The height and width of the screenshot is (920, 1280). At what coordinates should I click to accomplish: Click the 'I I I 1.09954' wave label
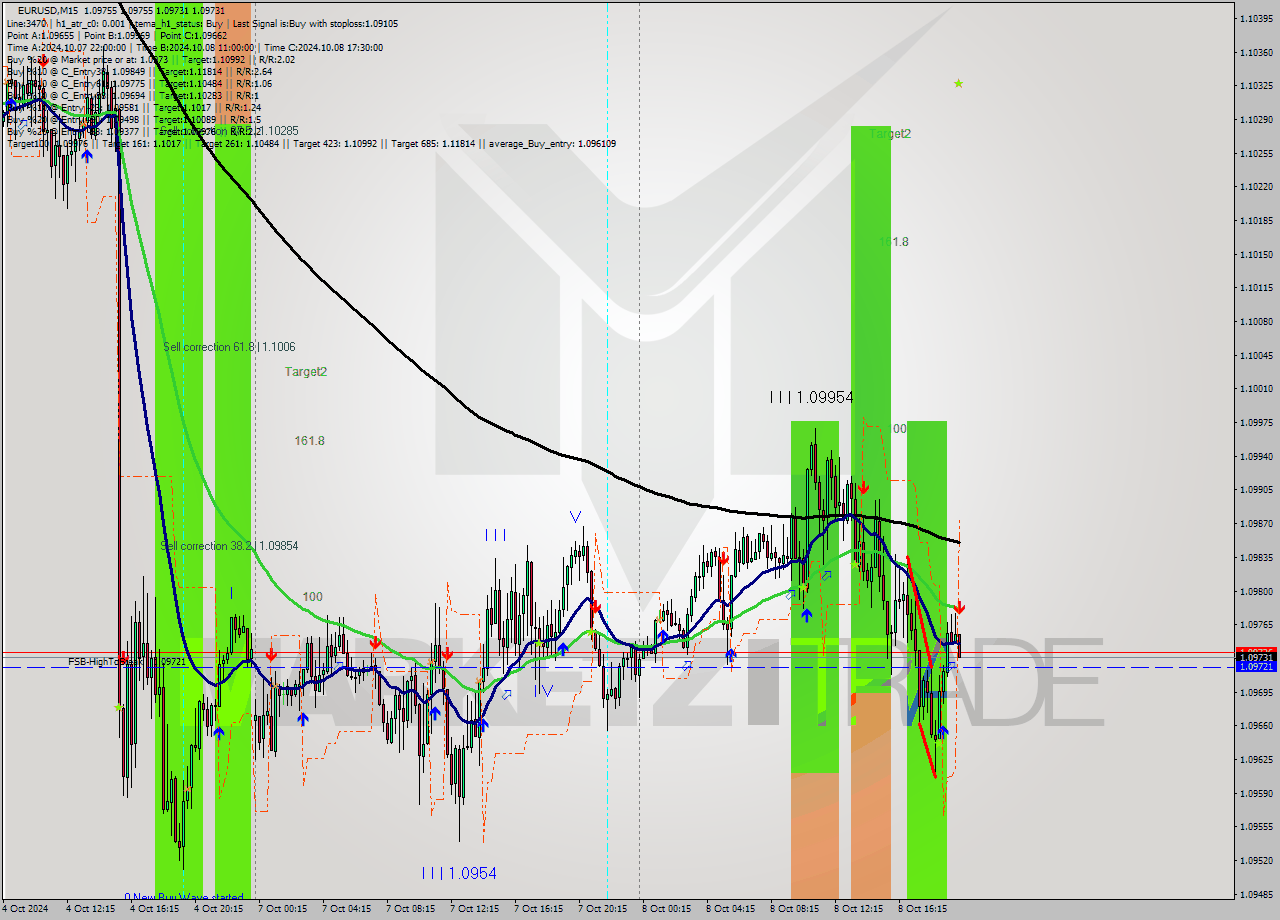click(x=811, y=397)
